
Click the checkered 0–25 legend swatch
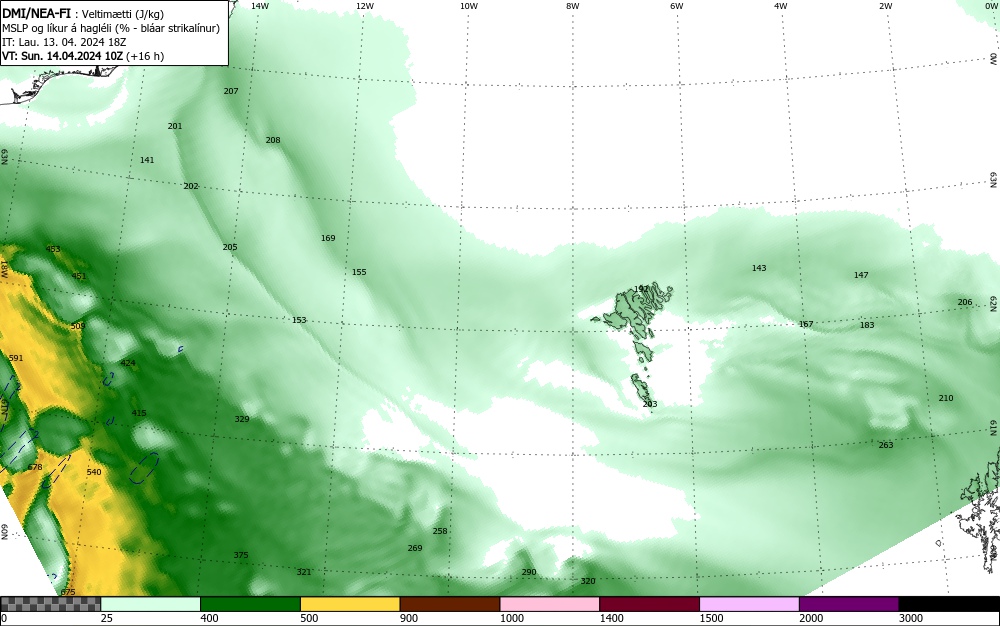(x=50, y=604)
